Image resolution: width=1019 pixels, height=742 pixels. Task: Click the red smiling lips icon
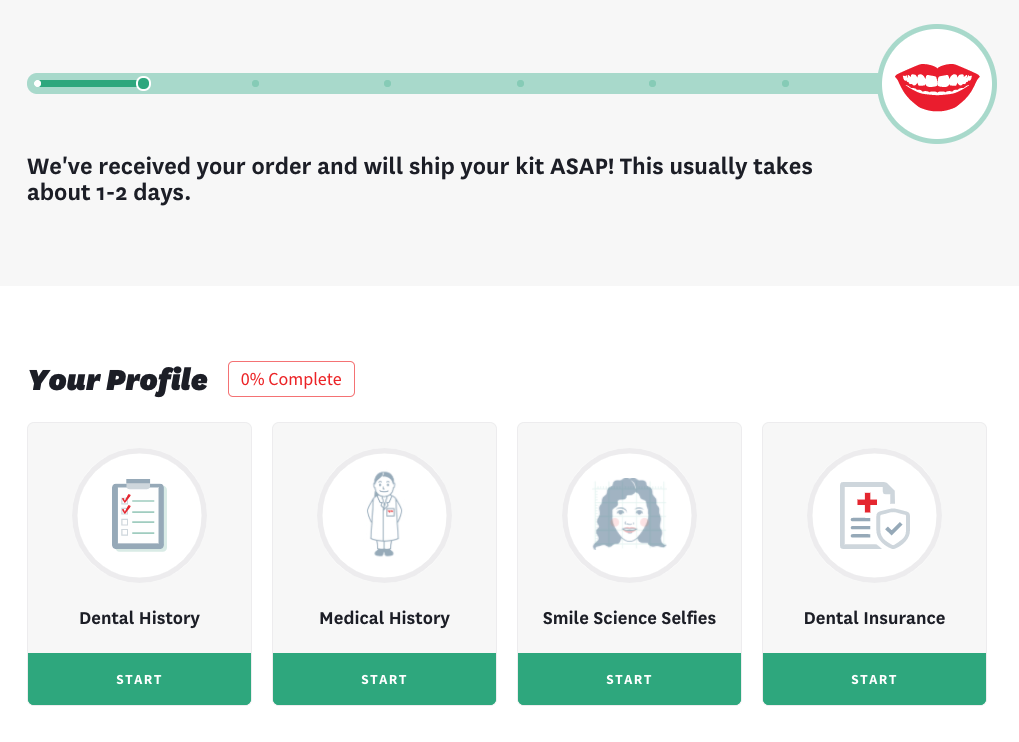[x=937, y=84]
